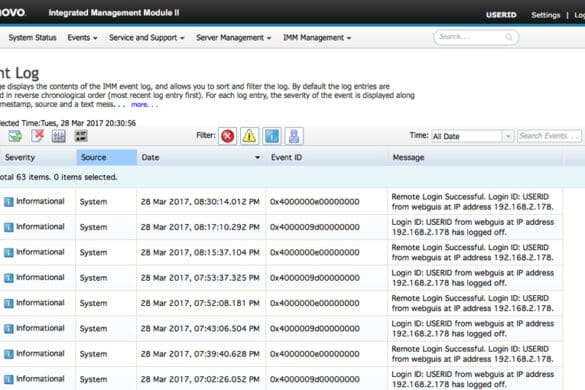Open the Settings link in header

(546, 15)
